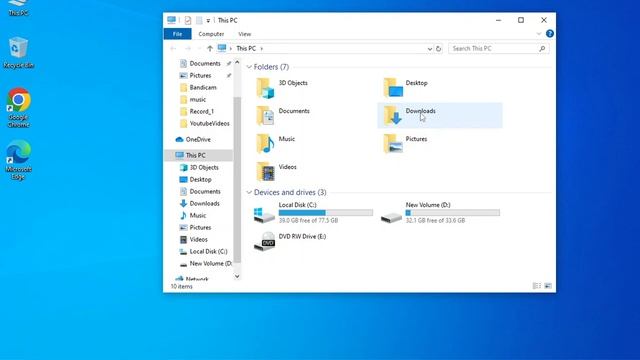
Task: Click the This PC desktop icon
Action: click(18, 8)
